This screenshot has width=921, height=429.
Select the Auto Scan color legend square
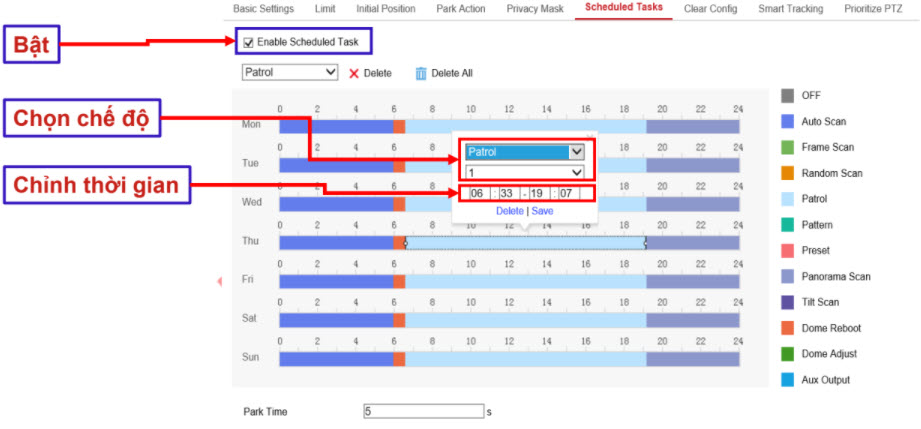pyautogui.click(x=788, y=121)
